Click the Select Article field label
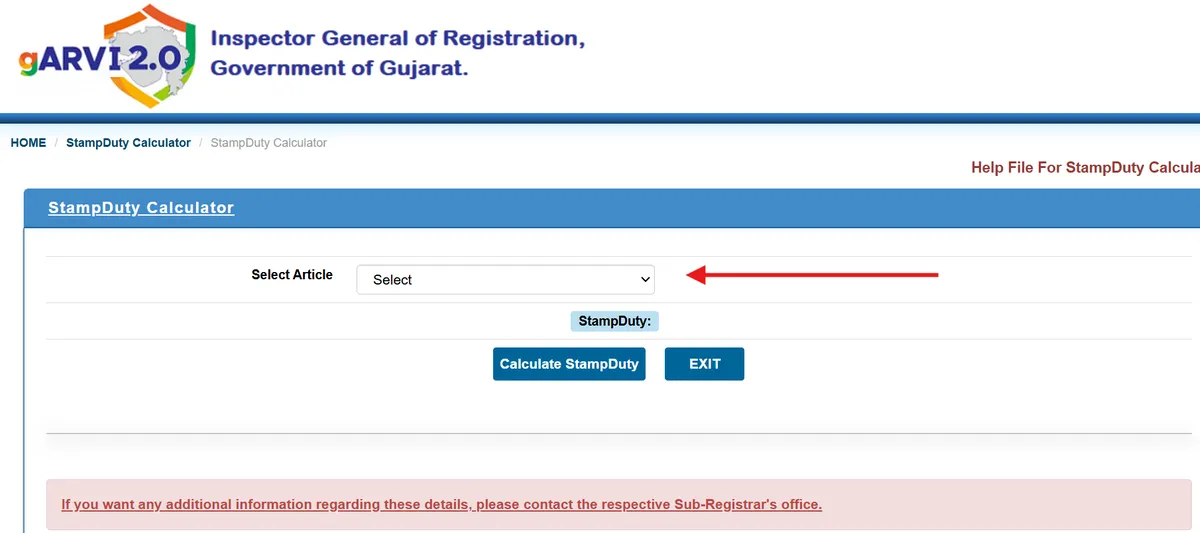Screen dimensions: 1200x533 coord(292,275)
